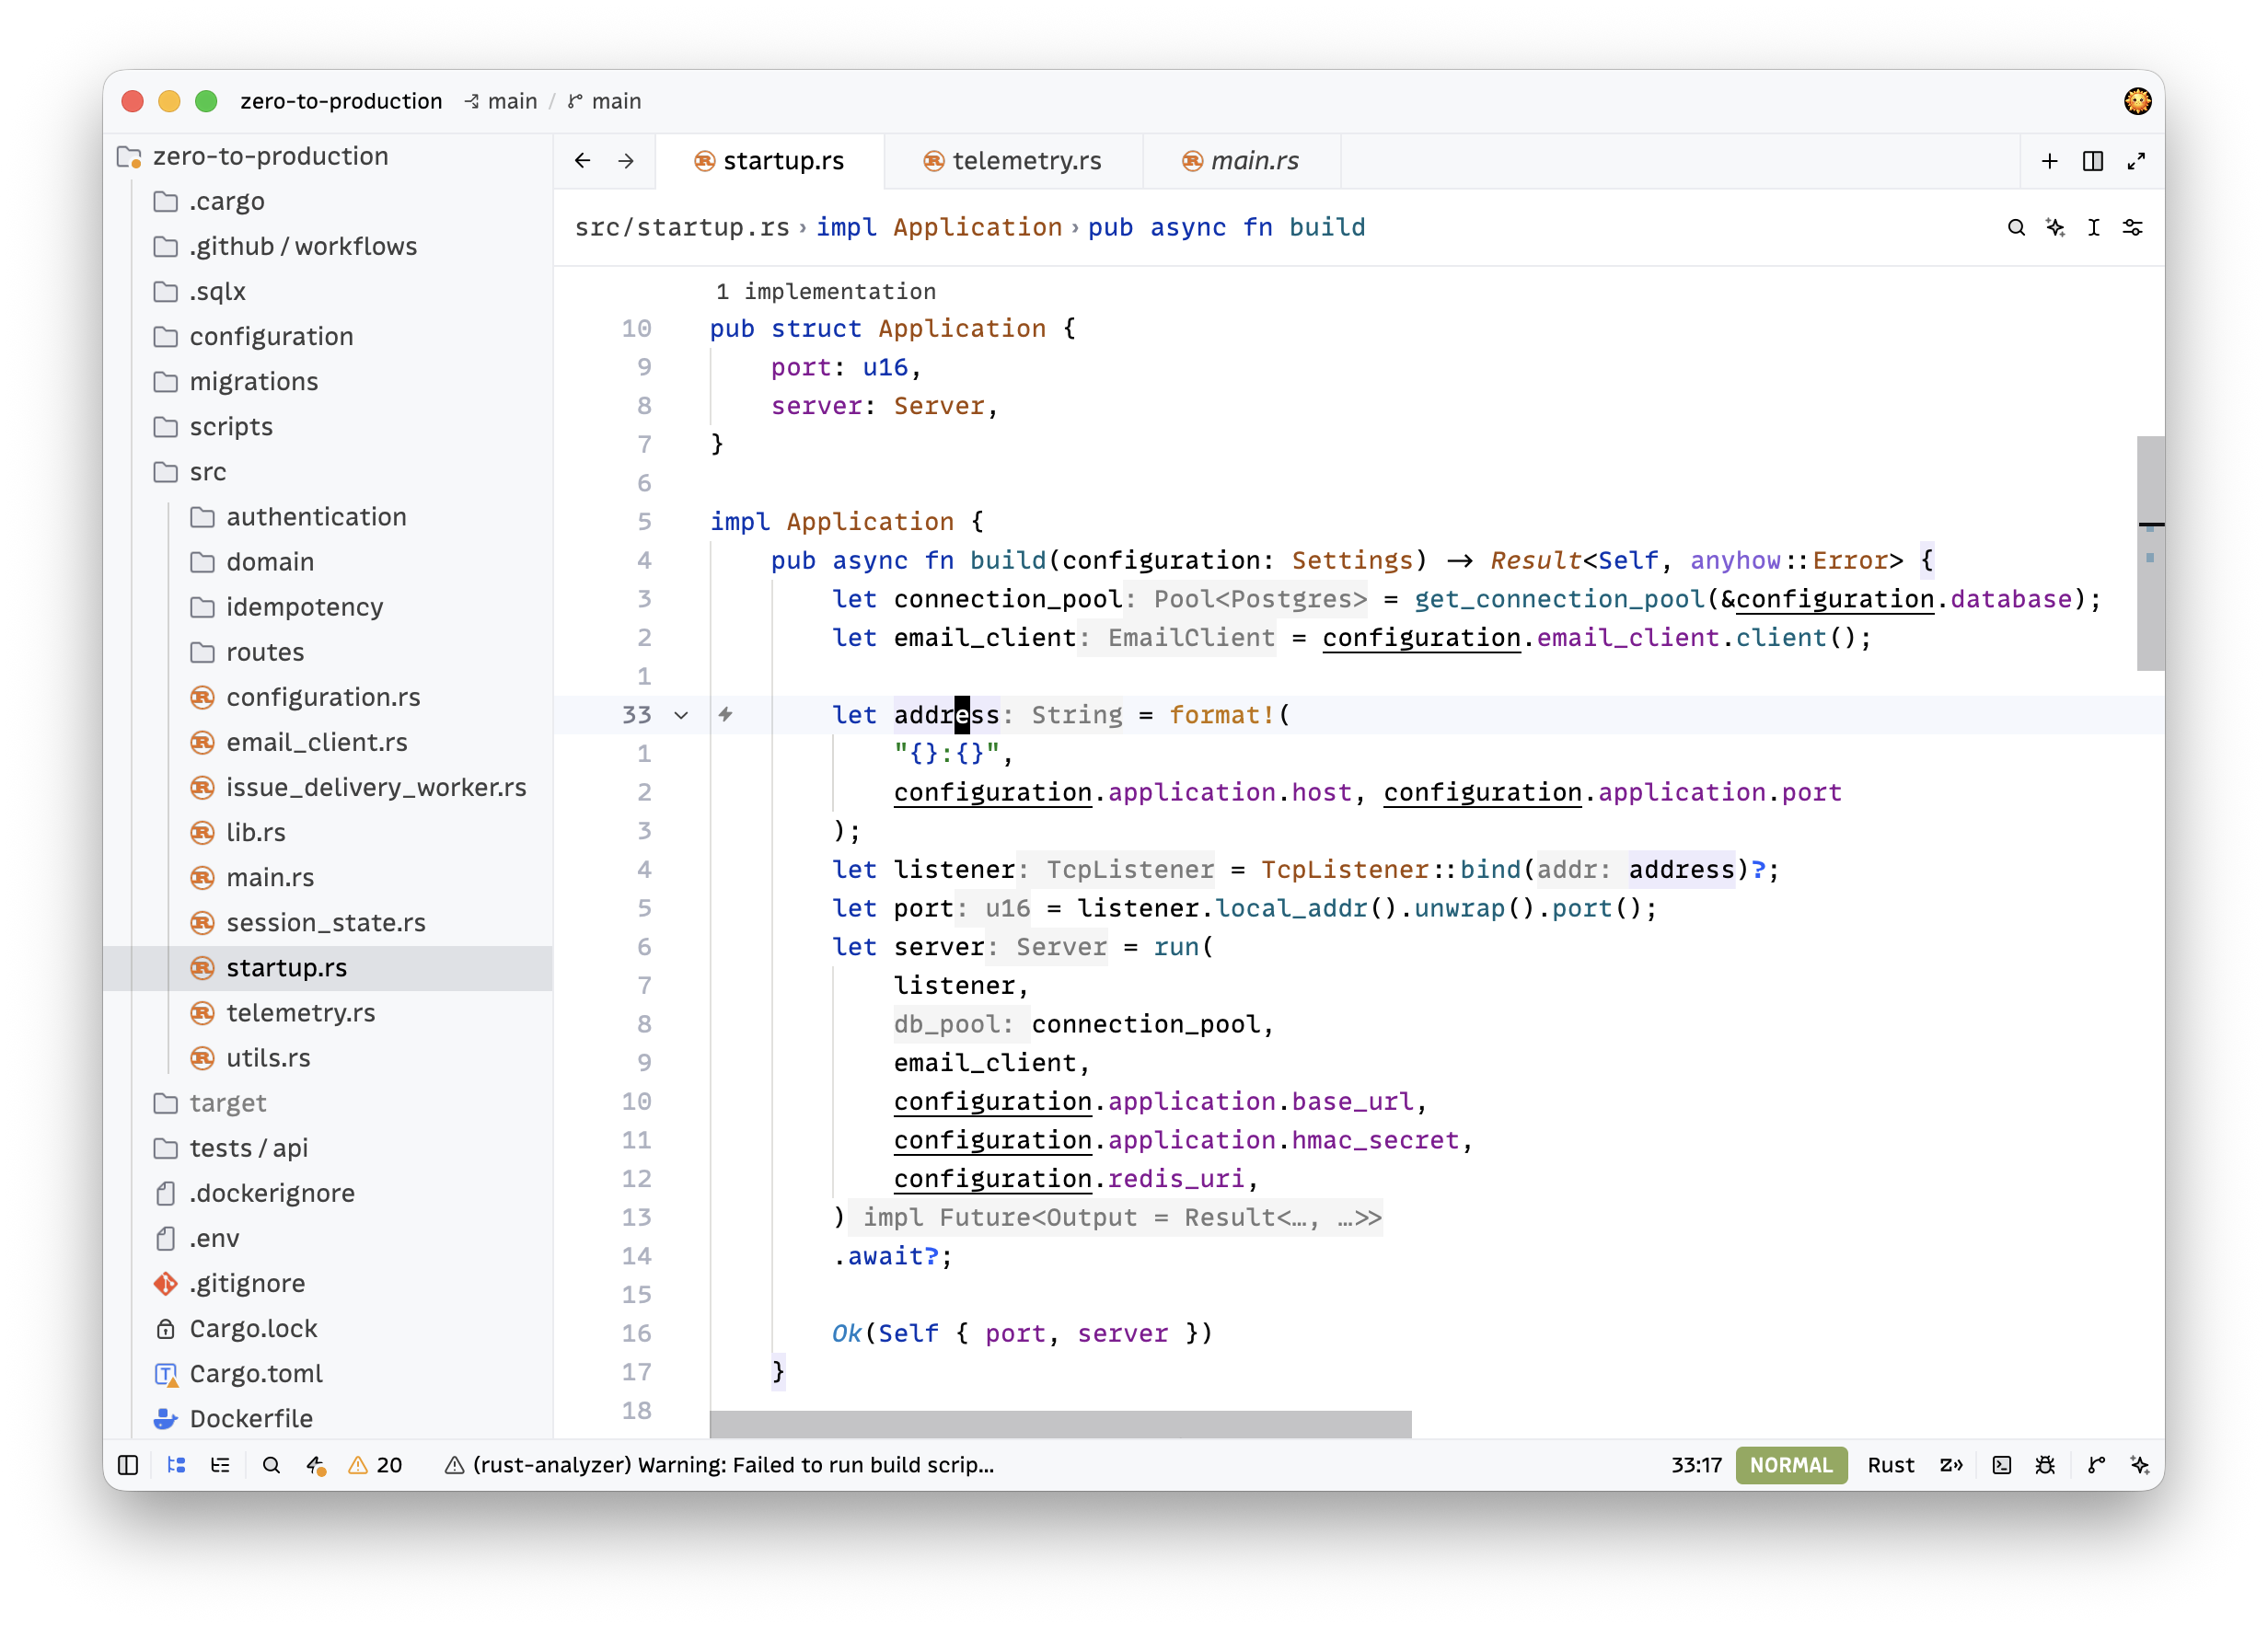
Task: Click the 33:17 cursor position indicator
Action: [1696, 1464]
